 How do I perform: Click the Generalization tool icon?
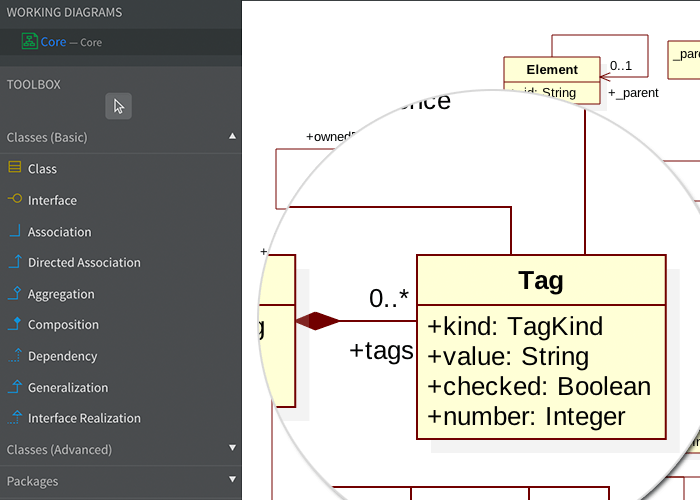tap(15, 386)
